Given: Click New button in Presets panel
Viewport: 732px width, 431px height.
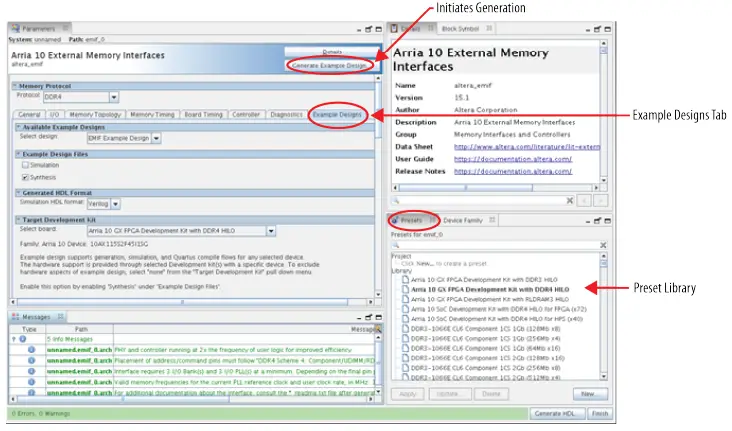Looking at the screenshot, I should (590, 394).
